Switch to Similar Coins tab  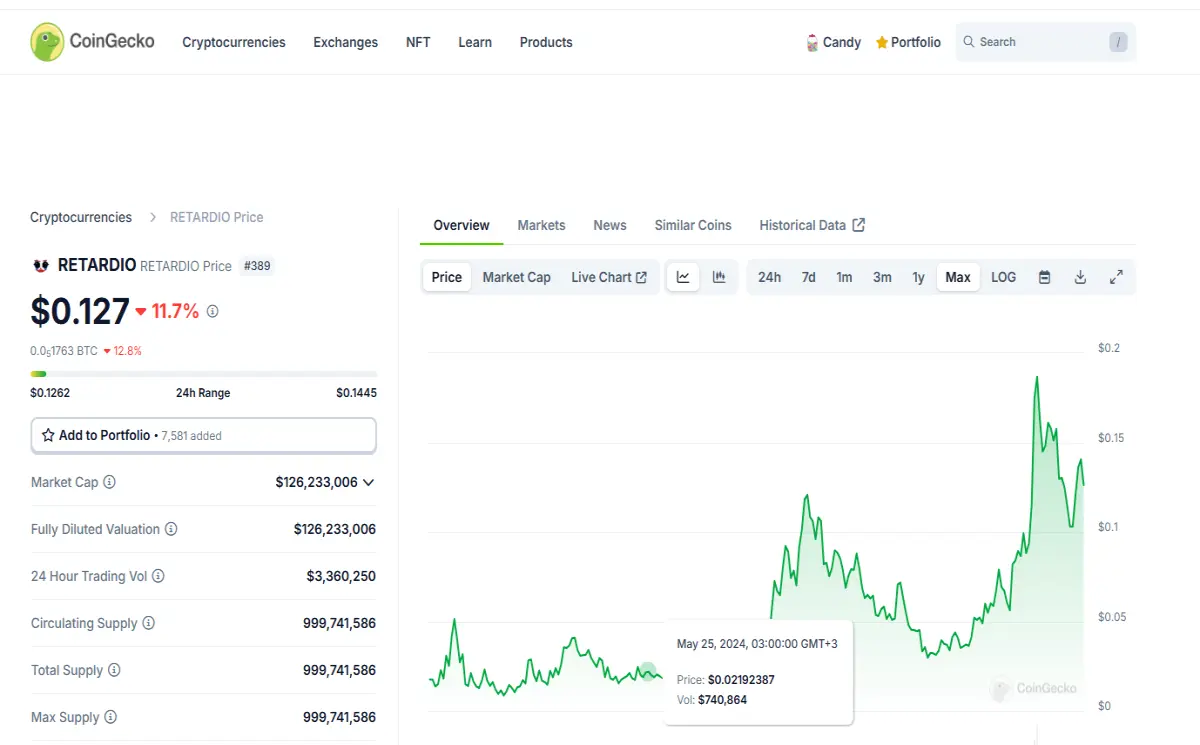[x=693, y=225]
